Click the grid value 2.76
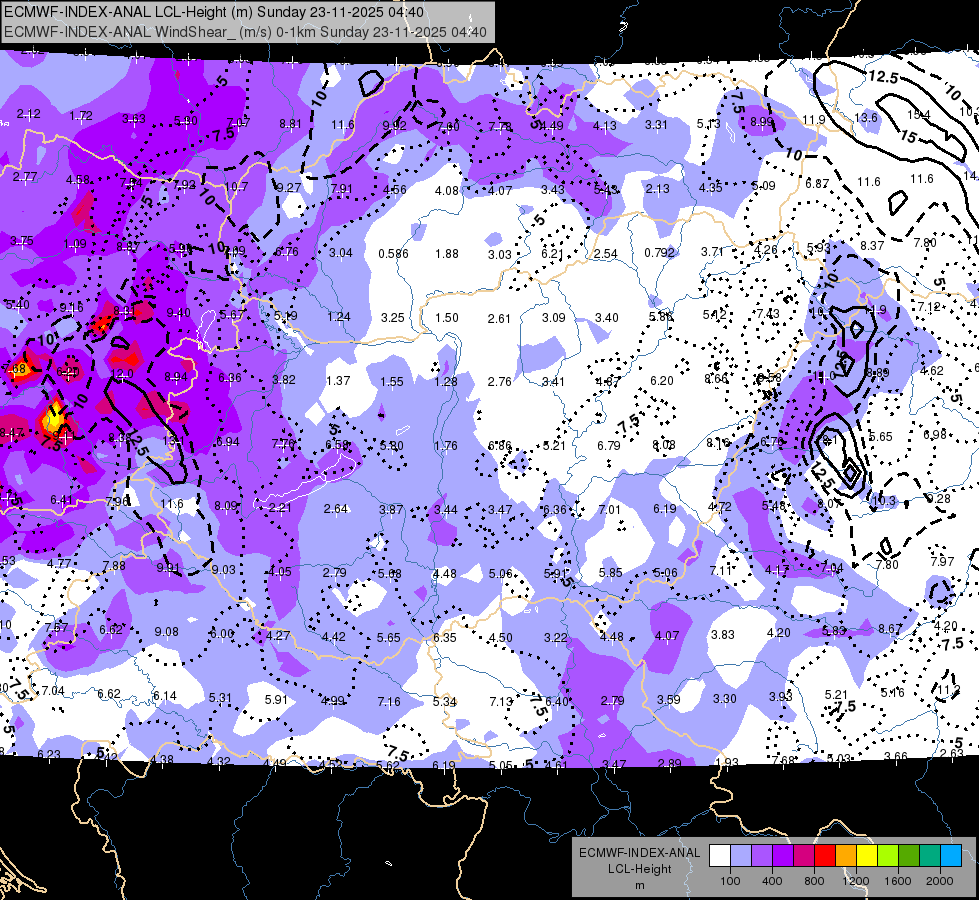The image size is (979, 900). click(499, 381)
